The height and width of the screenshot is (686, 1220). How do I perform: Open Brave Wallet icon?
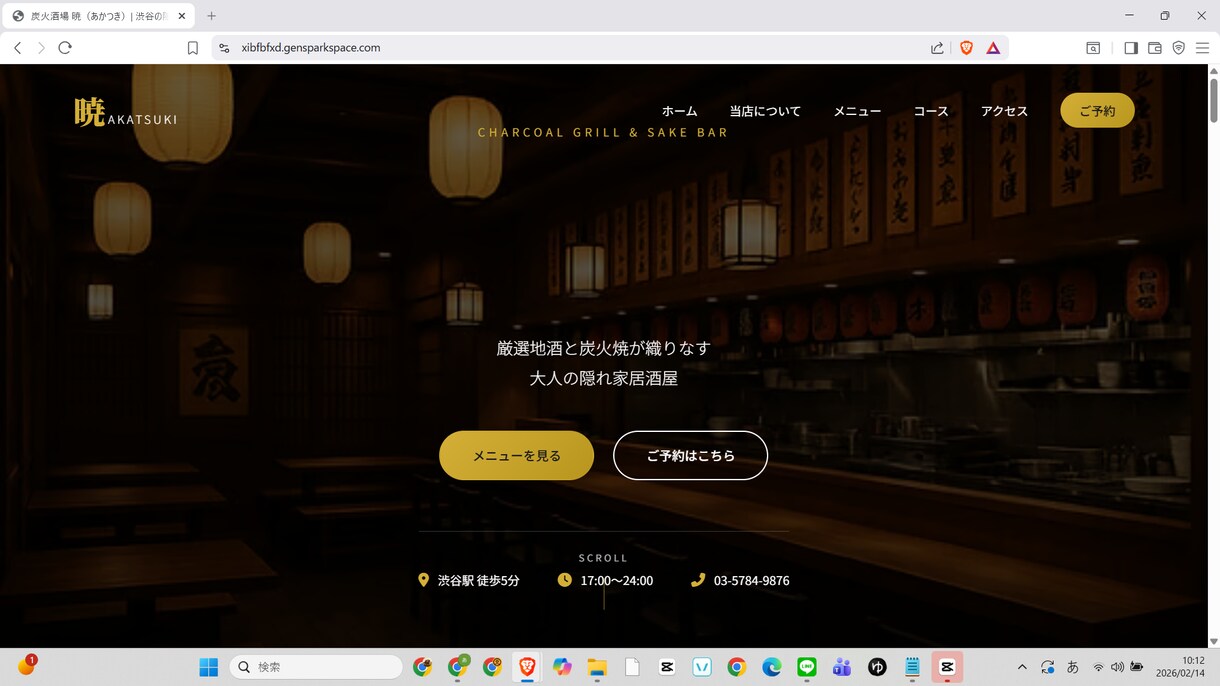(x=1155, y=48)
